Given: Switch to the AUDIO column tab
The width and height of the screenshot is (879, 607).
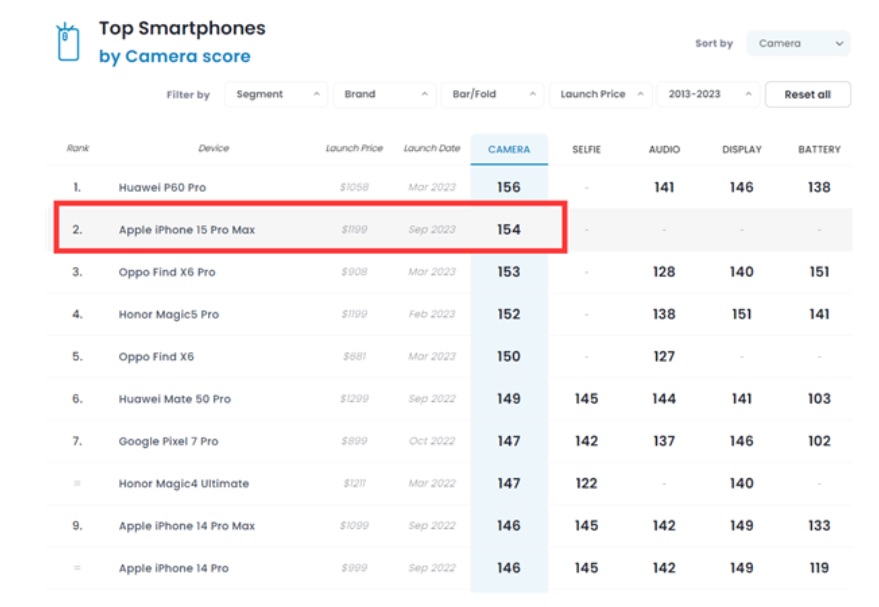Looking at the screenshot, I should [664, 150].
